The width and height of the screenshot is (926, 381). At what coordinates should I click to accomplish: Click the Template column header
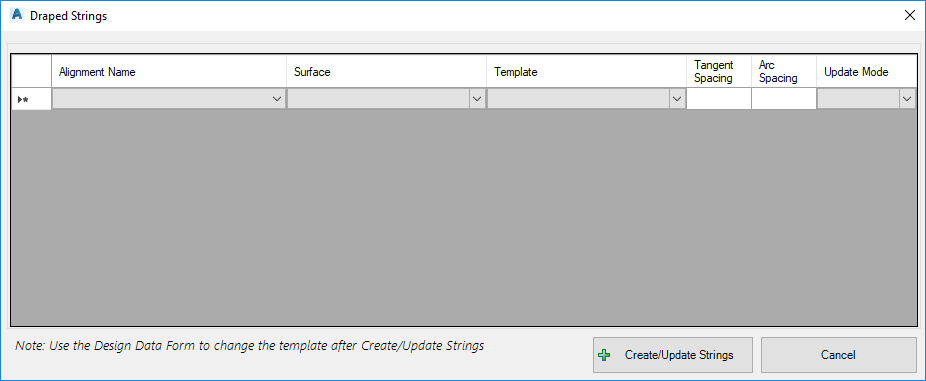pos(586,72)
